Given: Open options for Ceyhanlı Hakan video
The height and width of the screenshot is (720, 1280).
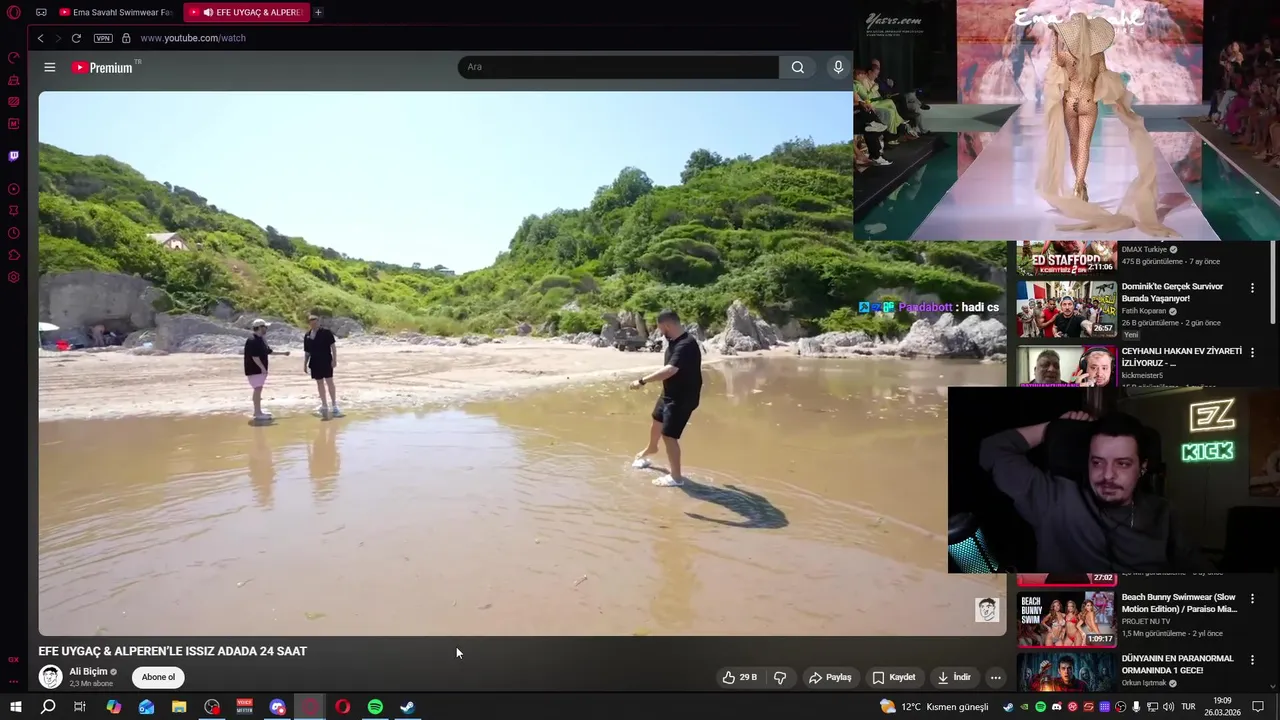Looking at the screenshot, I should point(1252,352).
